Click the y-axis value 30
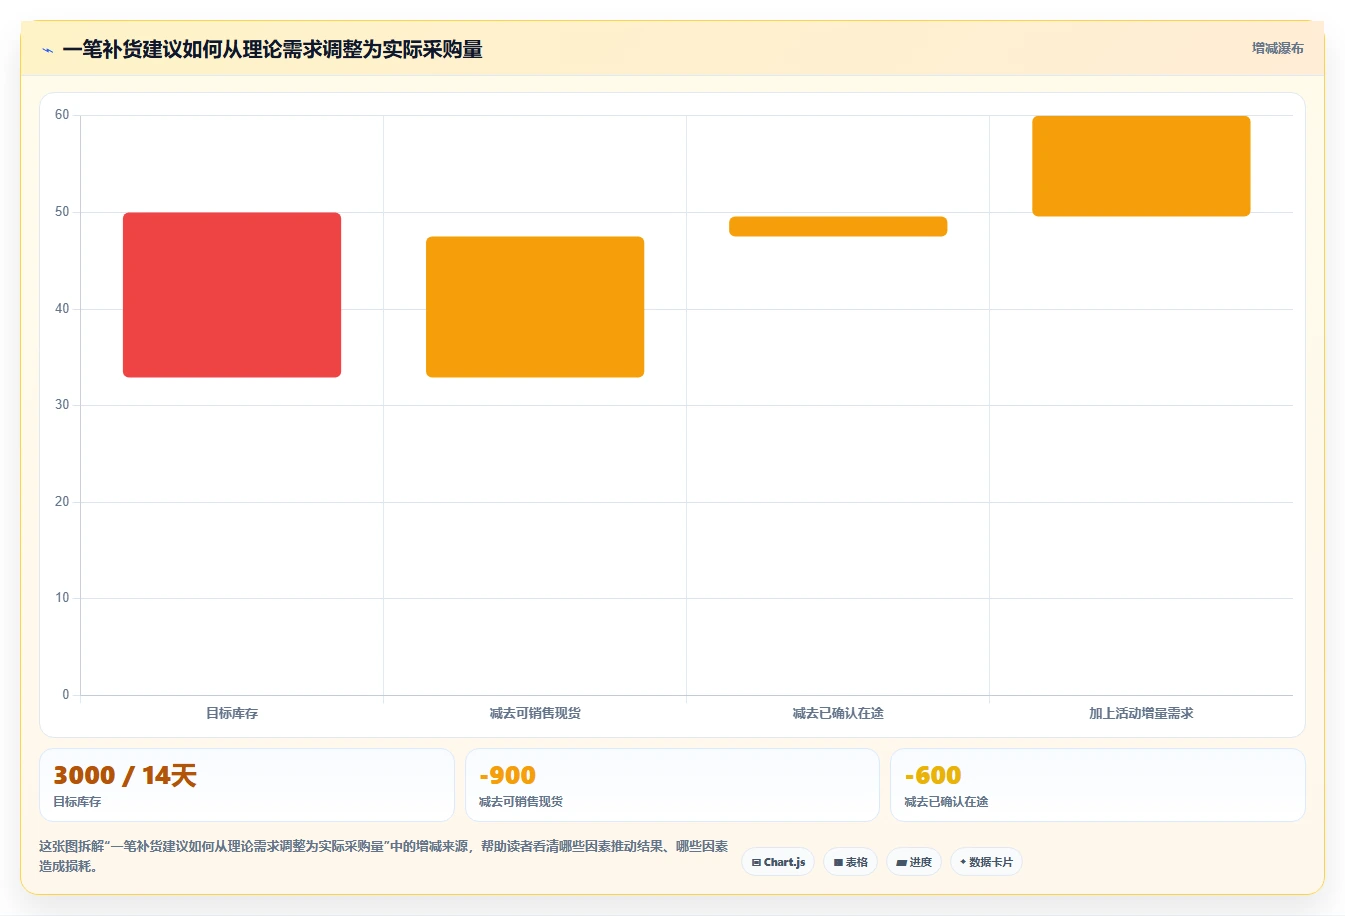 pos(62,405)
